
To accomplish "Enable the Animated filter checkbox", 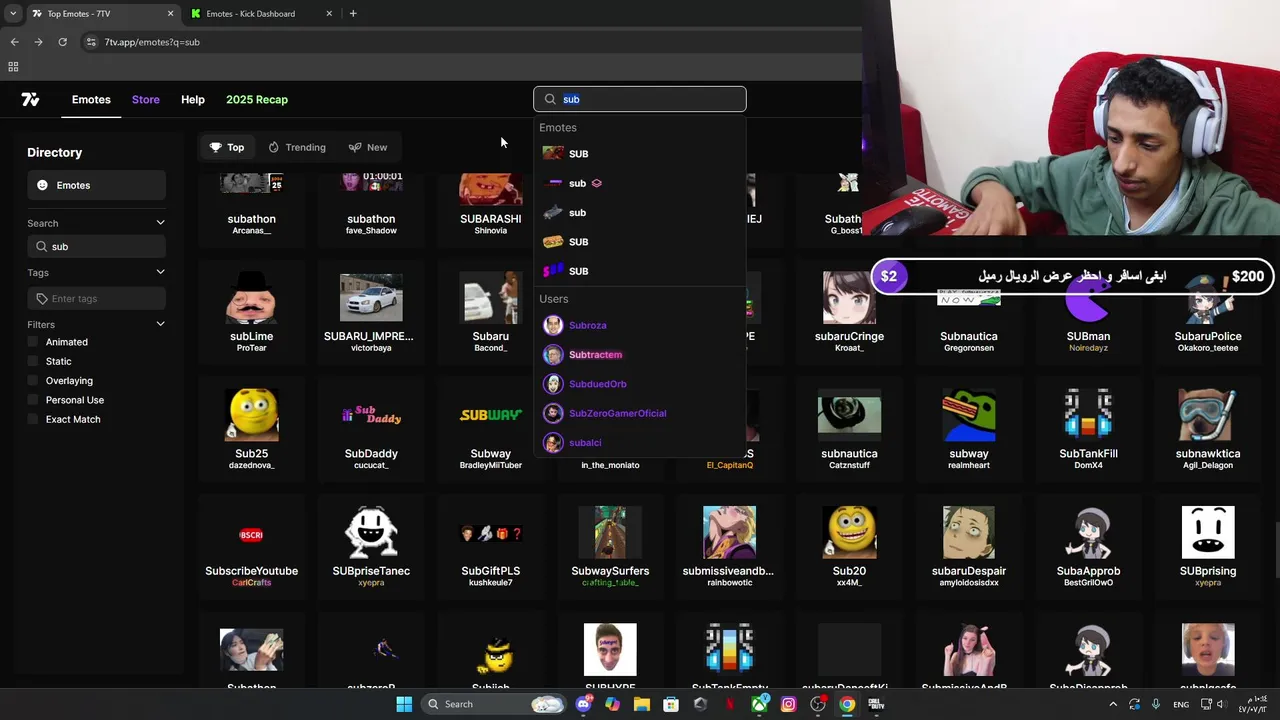I will tap(33, 342).
